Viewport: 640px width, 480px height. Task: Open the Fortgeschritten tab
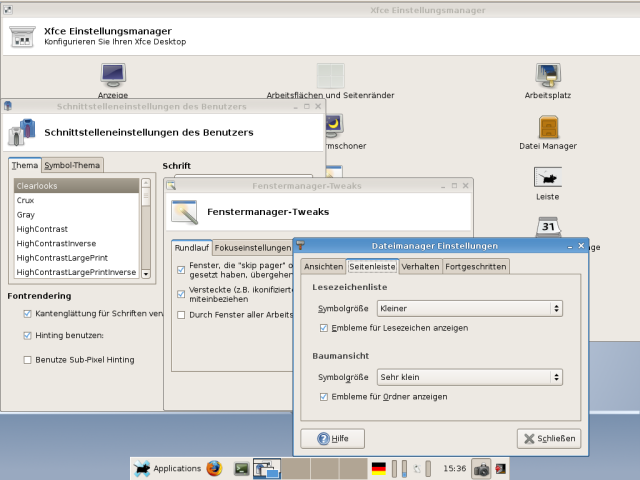(x=476, y=267)
